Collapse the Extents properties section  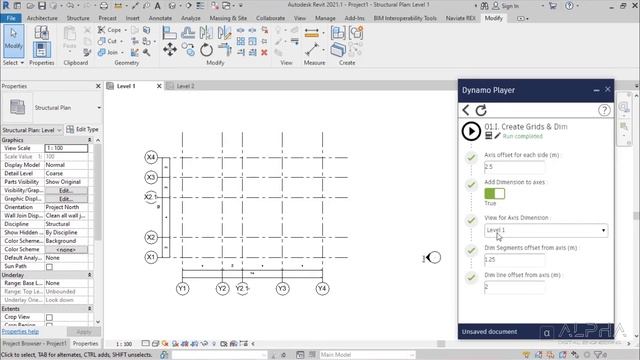coord(89,309)
